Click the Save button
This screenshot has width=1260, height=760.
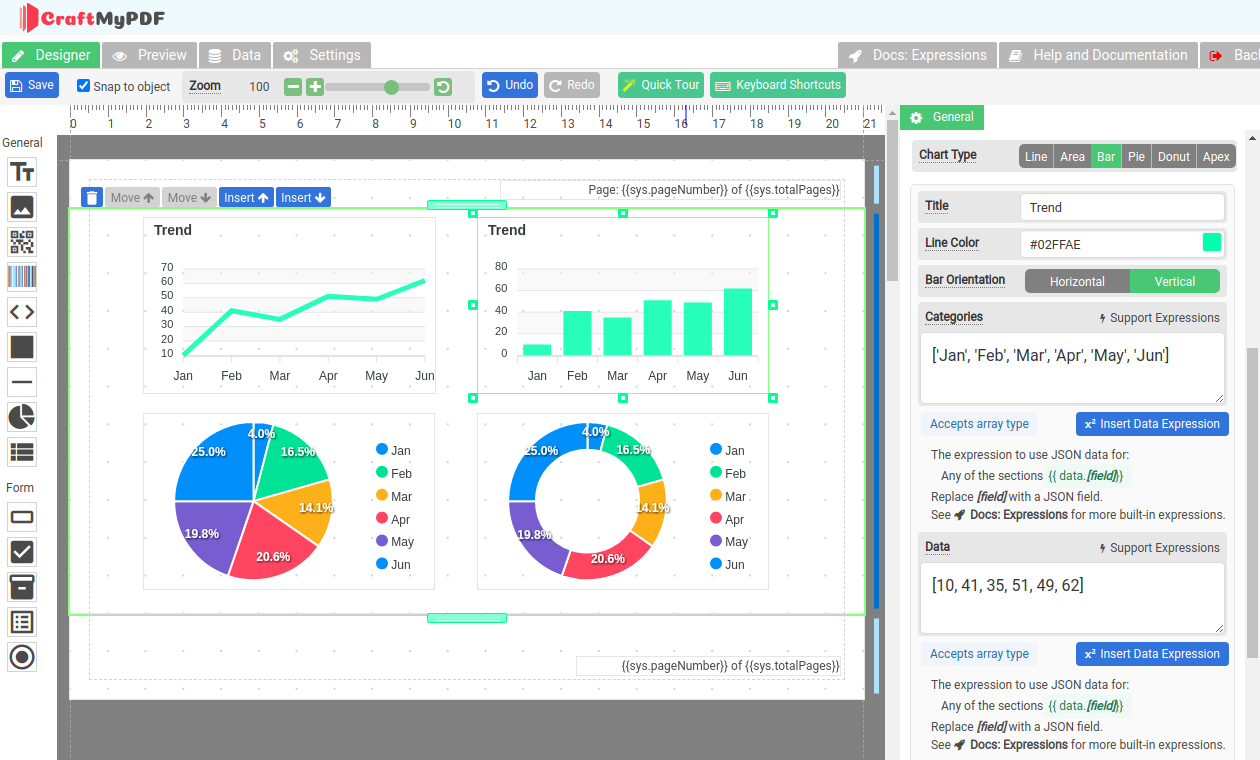[32, 85]
